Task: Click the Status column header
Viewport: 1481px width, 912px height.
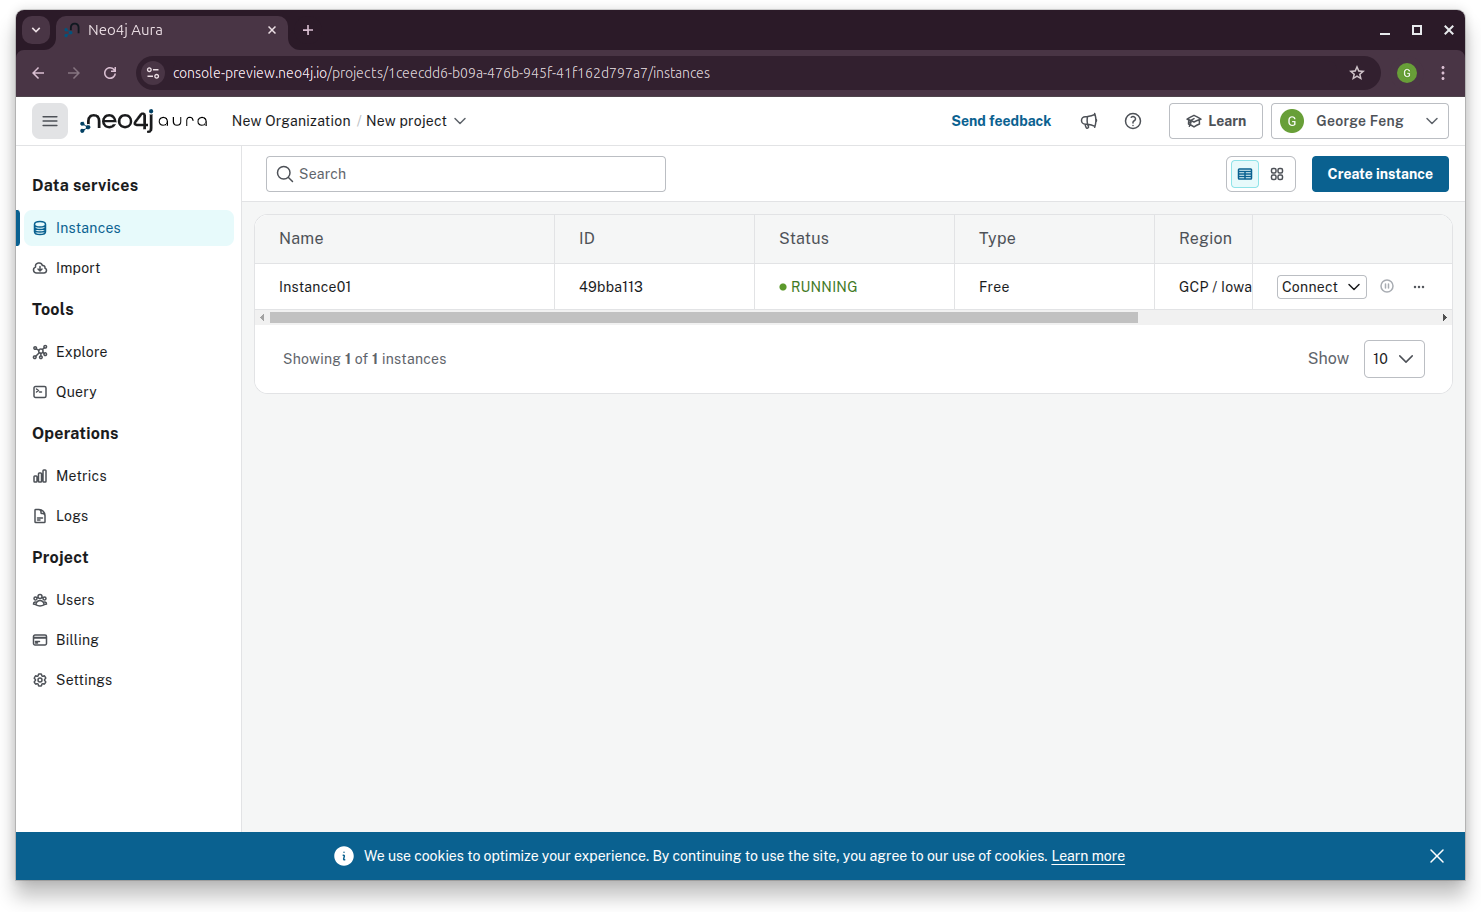Action: tap(854, 239)
